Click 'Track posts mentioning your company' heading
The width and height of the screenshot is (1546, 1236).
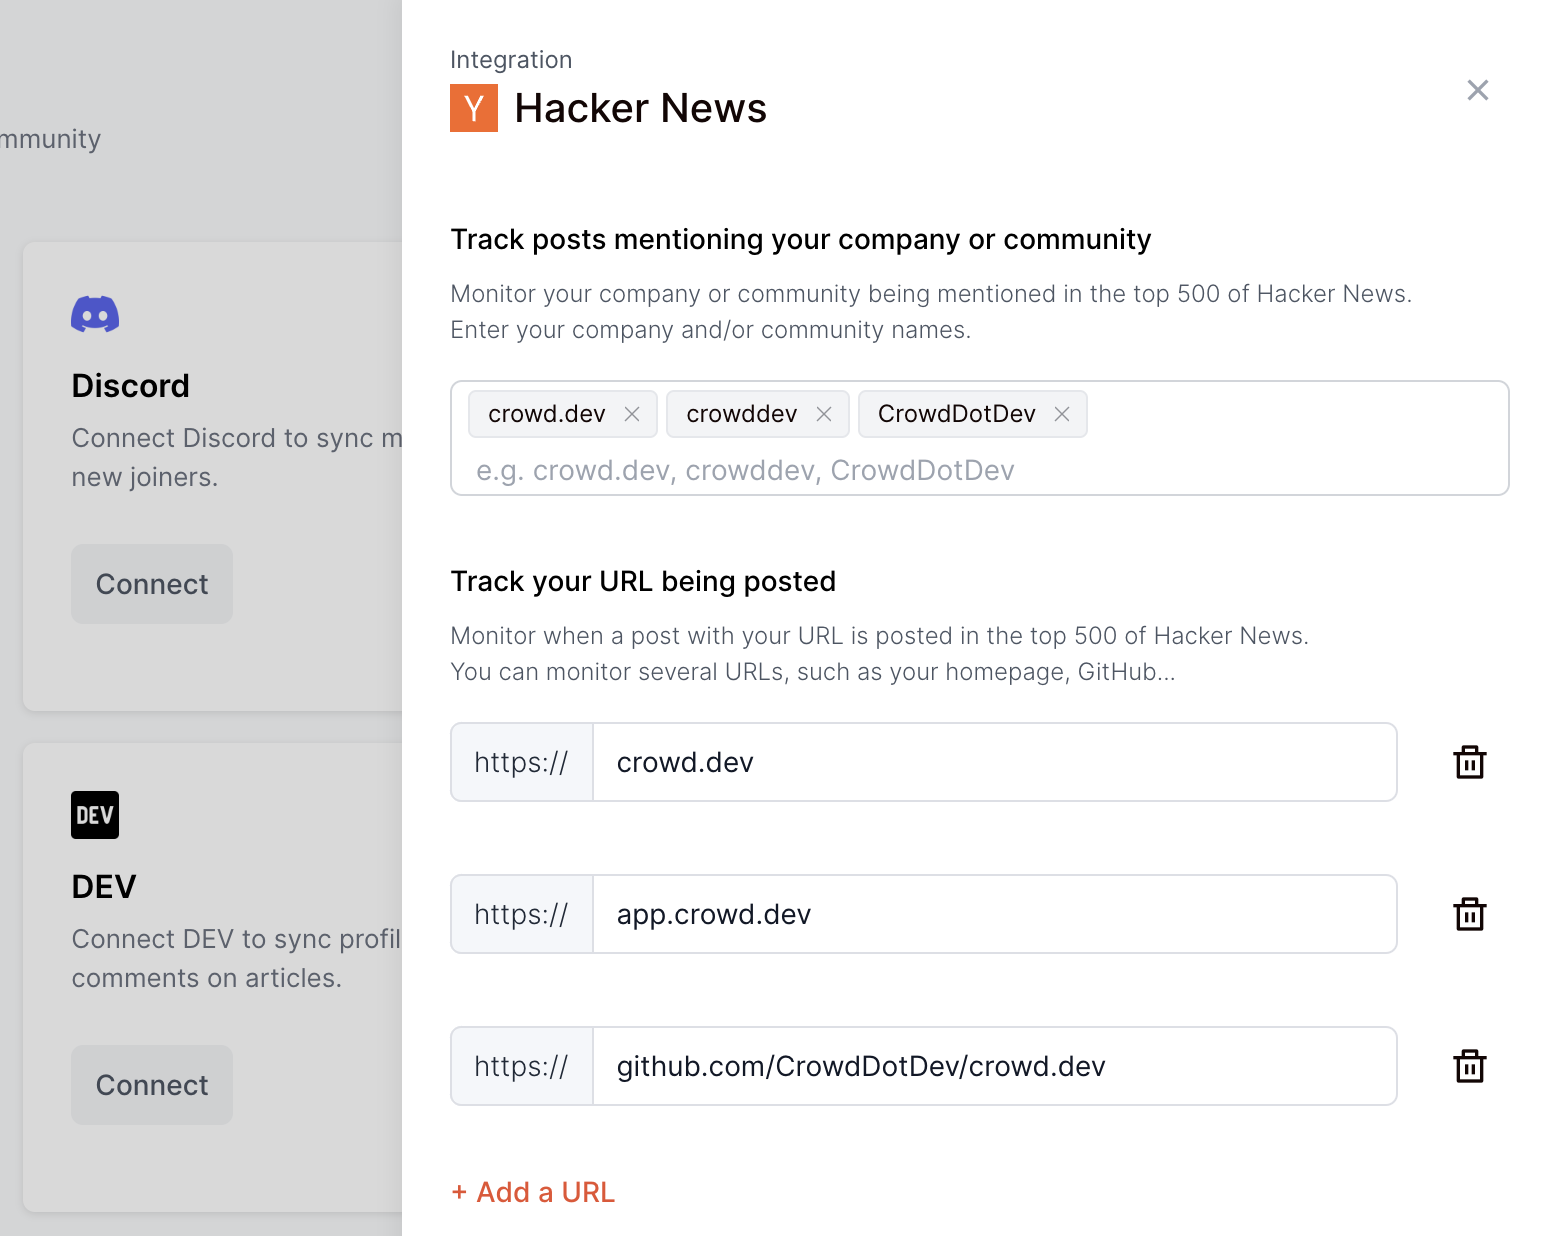[x=801, y=239]
